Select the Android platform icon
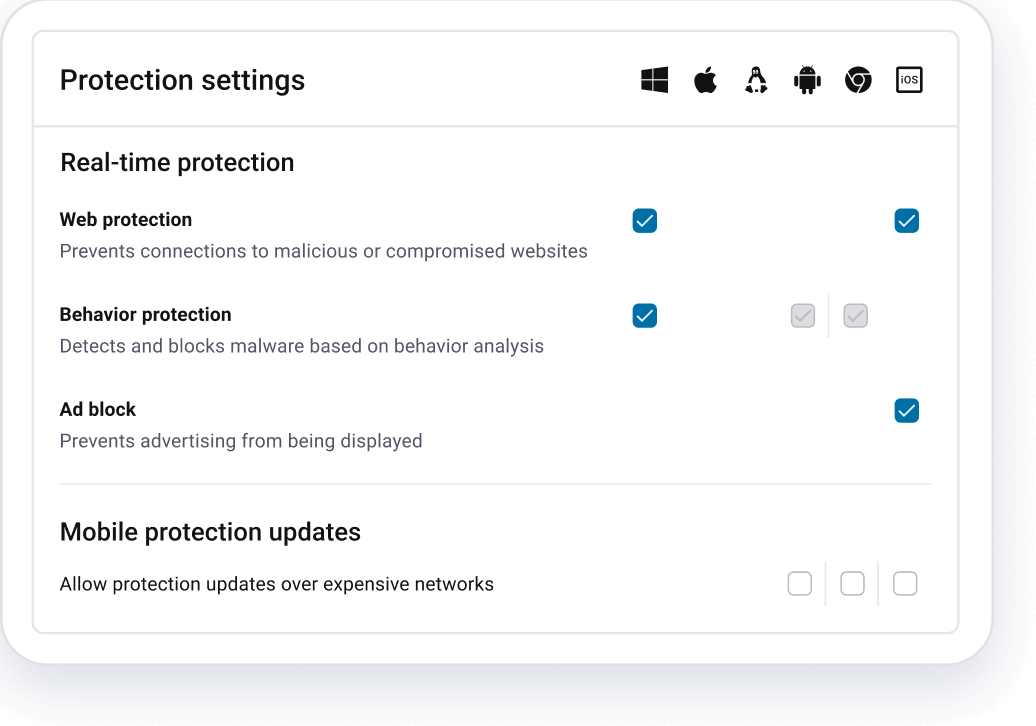 coord(807,79)
